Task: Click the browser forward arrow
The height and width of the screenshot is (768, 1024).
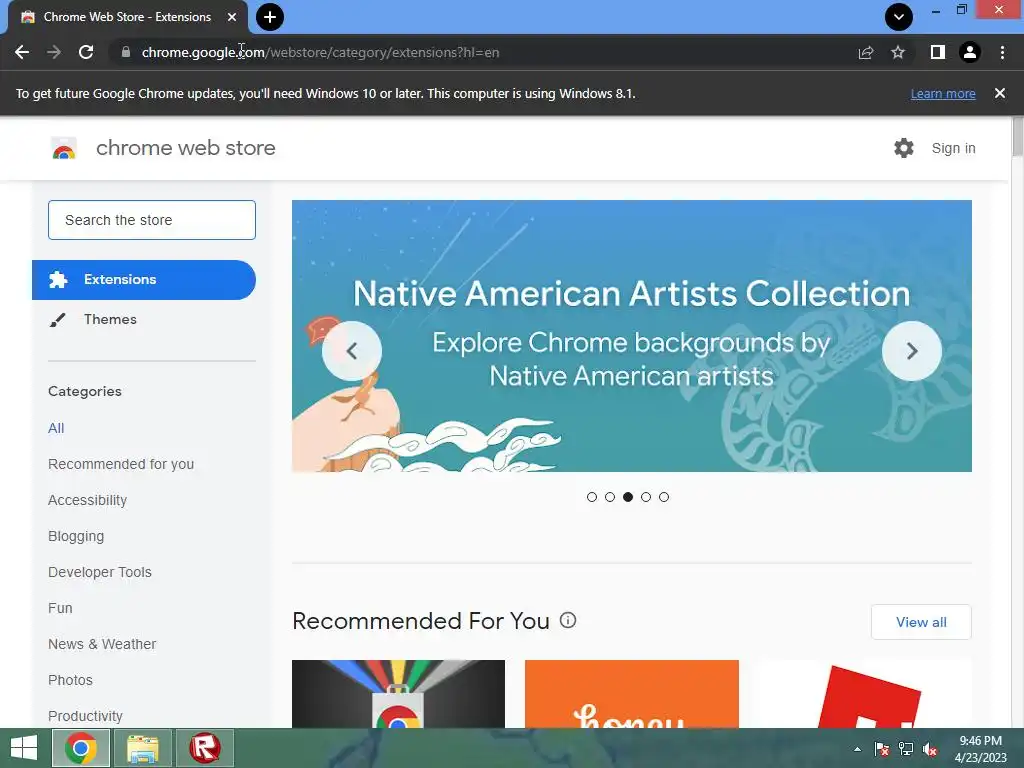Action: [x=54, y=52]
